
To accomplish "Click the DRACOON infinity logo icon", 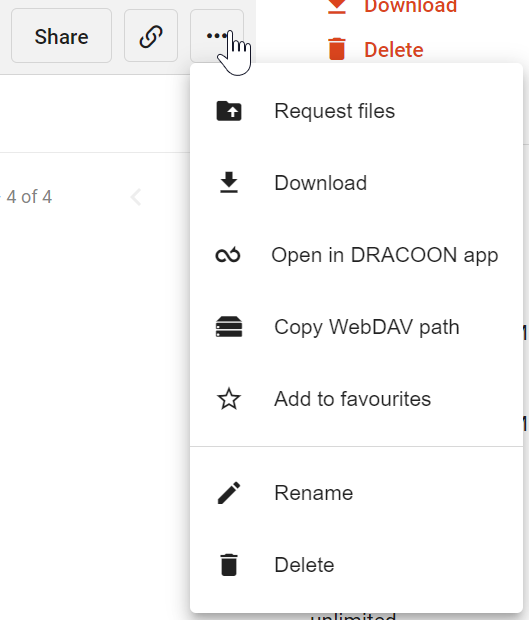I will (228, 255).
